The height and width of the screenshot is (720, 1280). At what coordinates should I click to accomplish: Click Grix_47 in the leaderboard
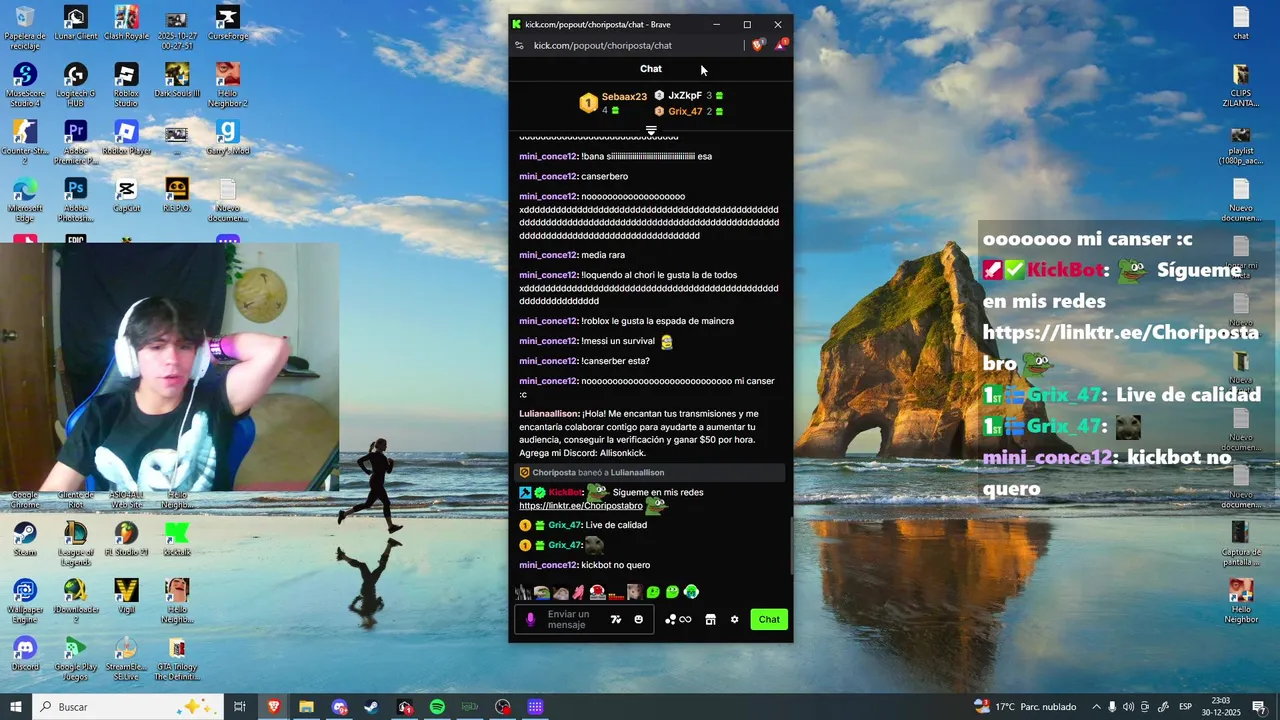(685, 111)
